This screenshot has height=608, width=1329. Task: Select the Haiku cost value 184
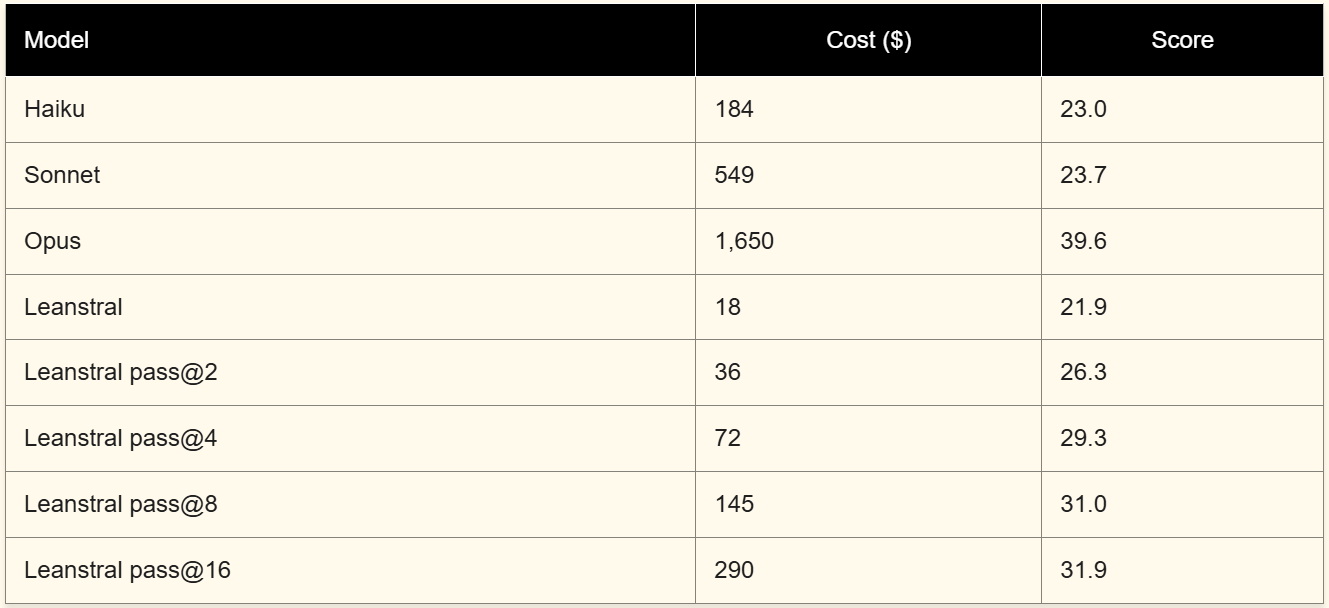[x=734, y=109]
